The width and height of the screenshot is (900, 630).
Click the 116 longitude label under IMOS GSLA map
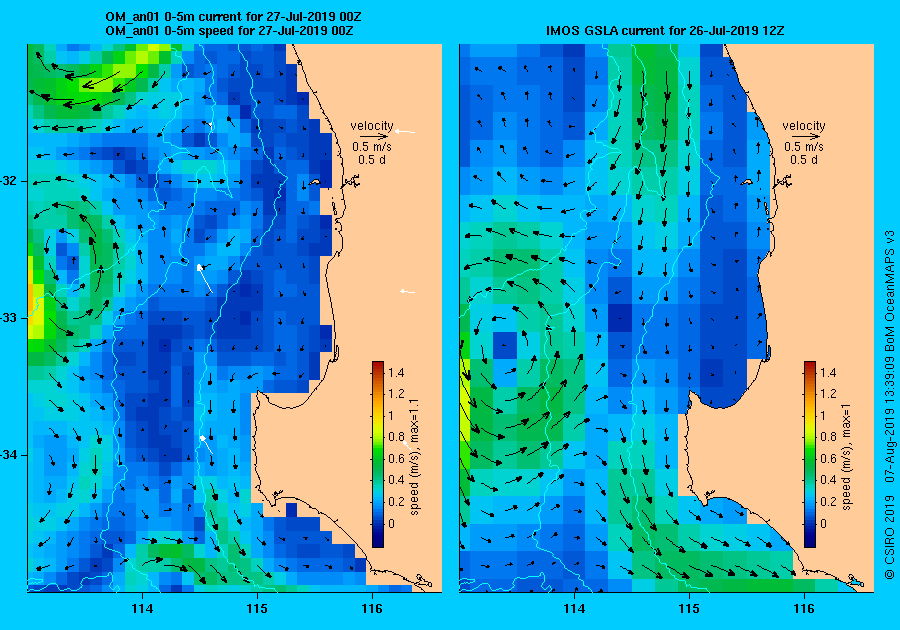point(804,609)
